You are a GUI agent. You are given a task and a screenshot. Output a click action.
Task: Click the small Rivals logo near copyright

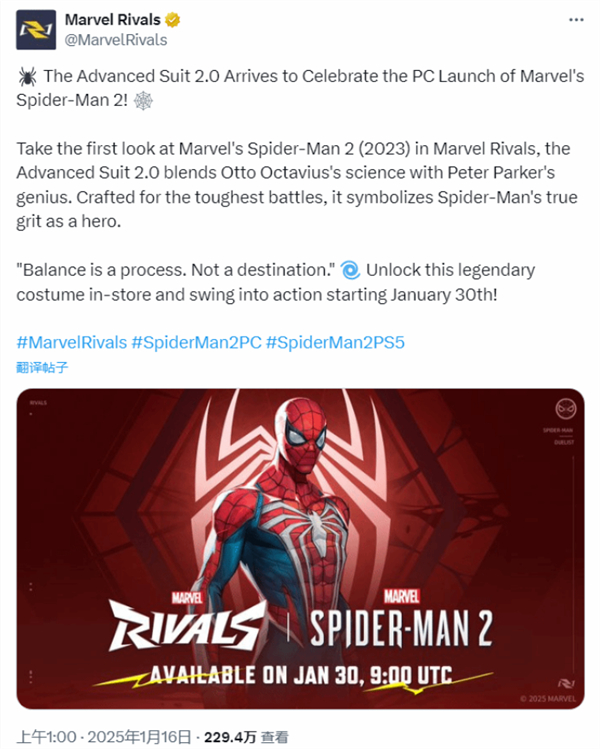pos(566,684)
